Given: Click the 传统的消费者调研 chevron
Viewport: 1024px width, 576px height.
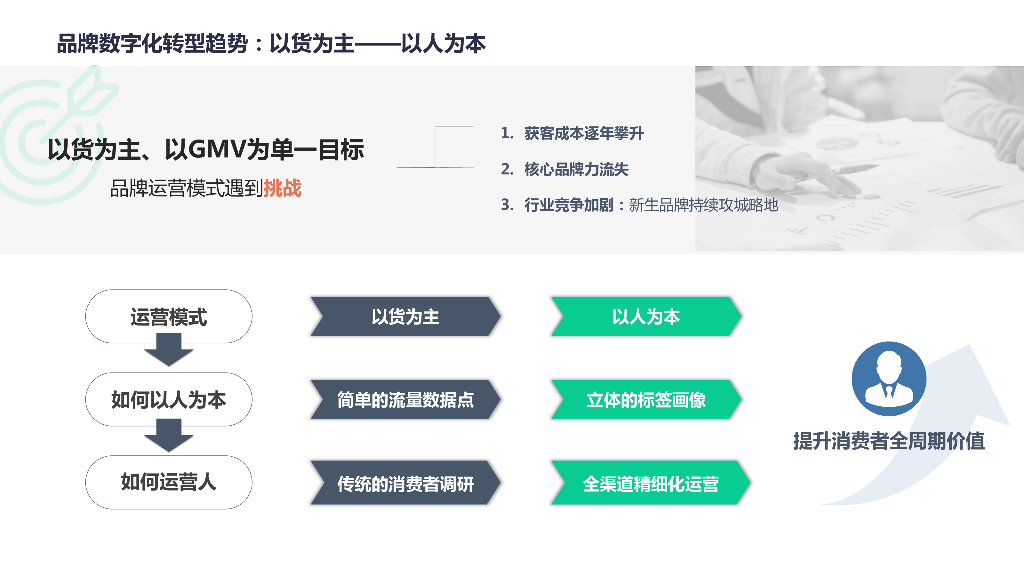Looking at the screenshot, I should pos(405,485).
